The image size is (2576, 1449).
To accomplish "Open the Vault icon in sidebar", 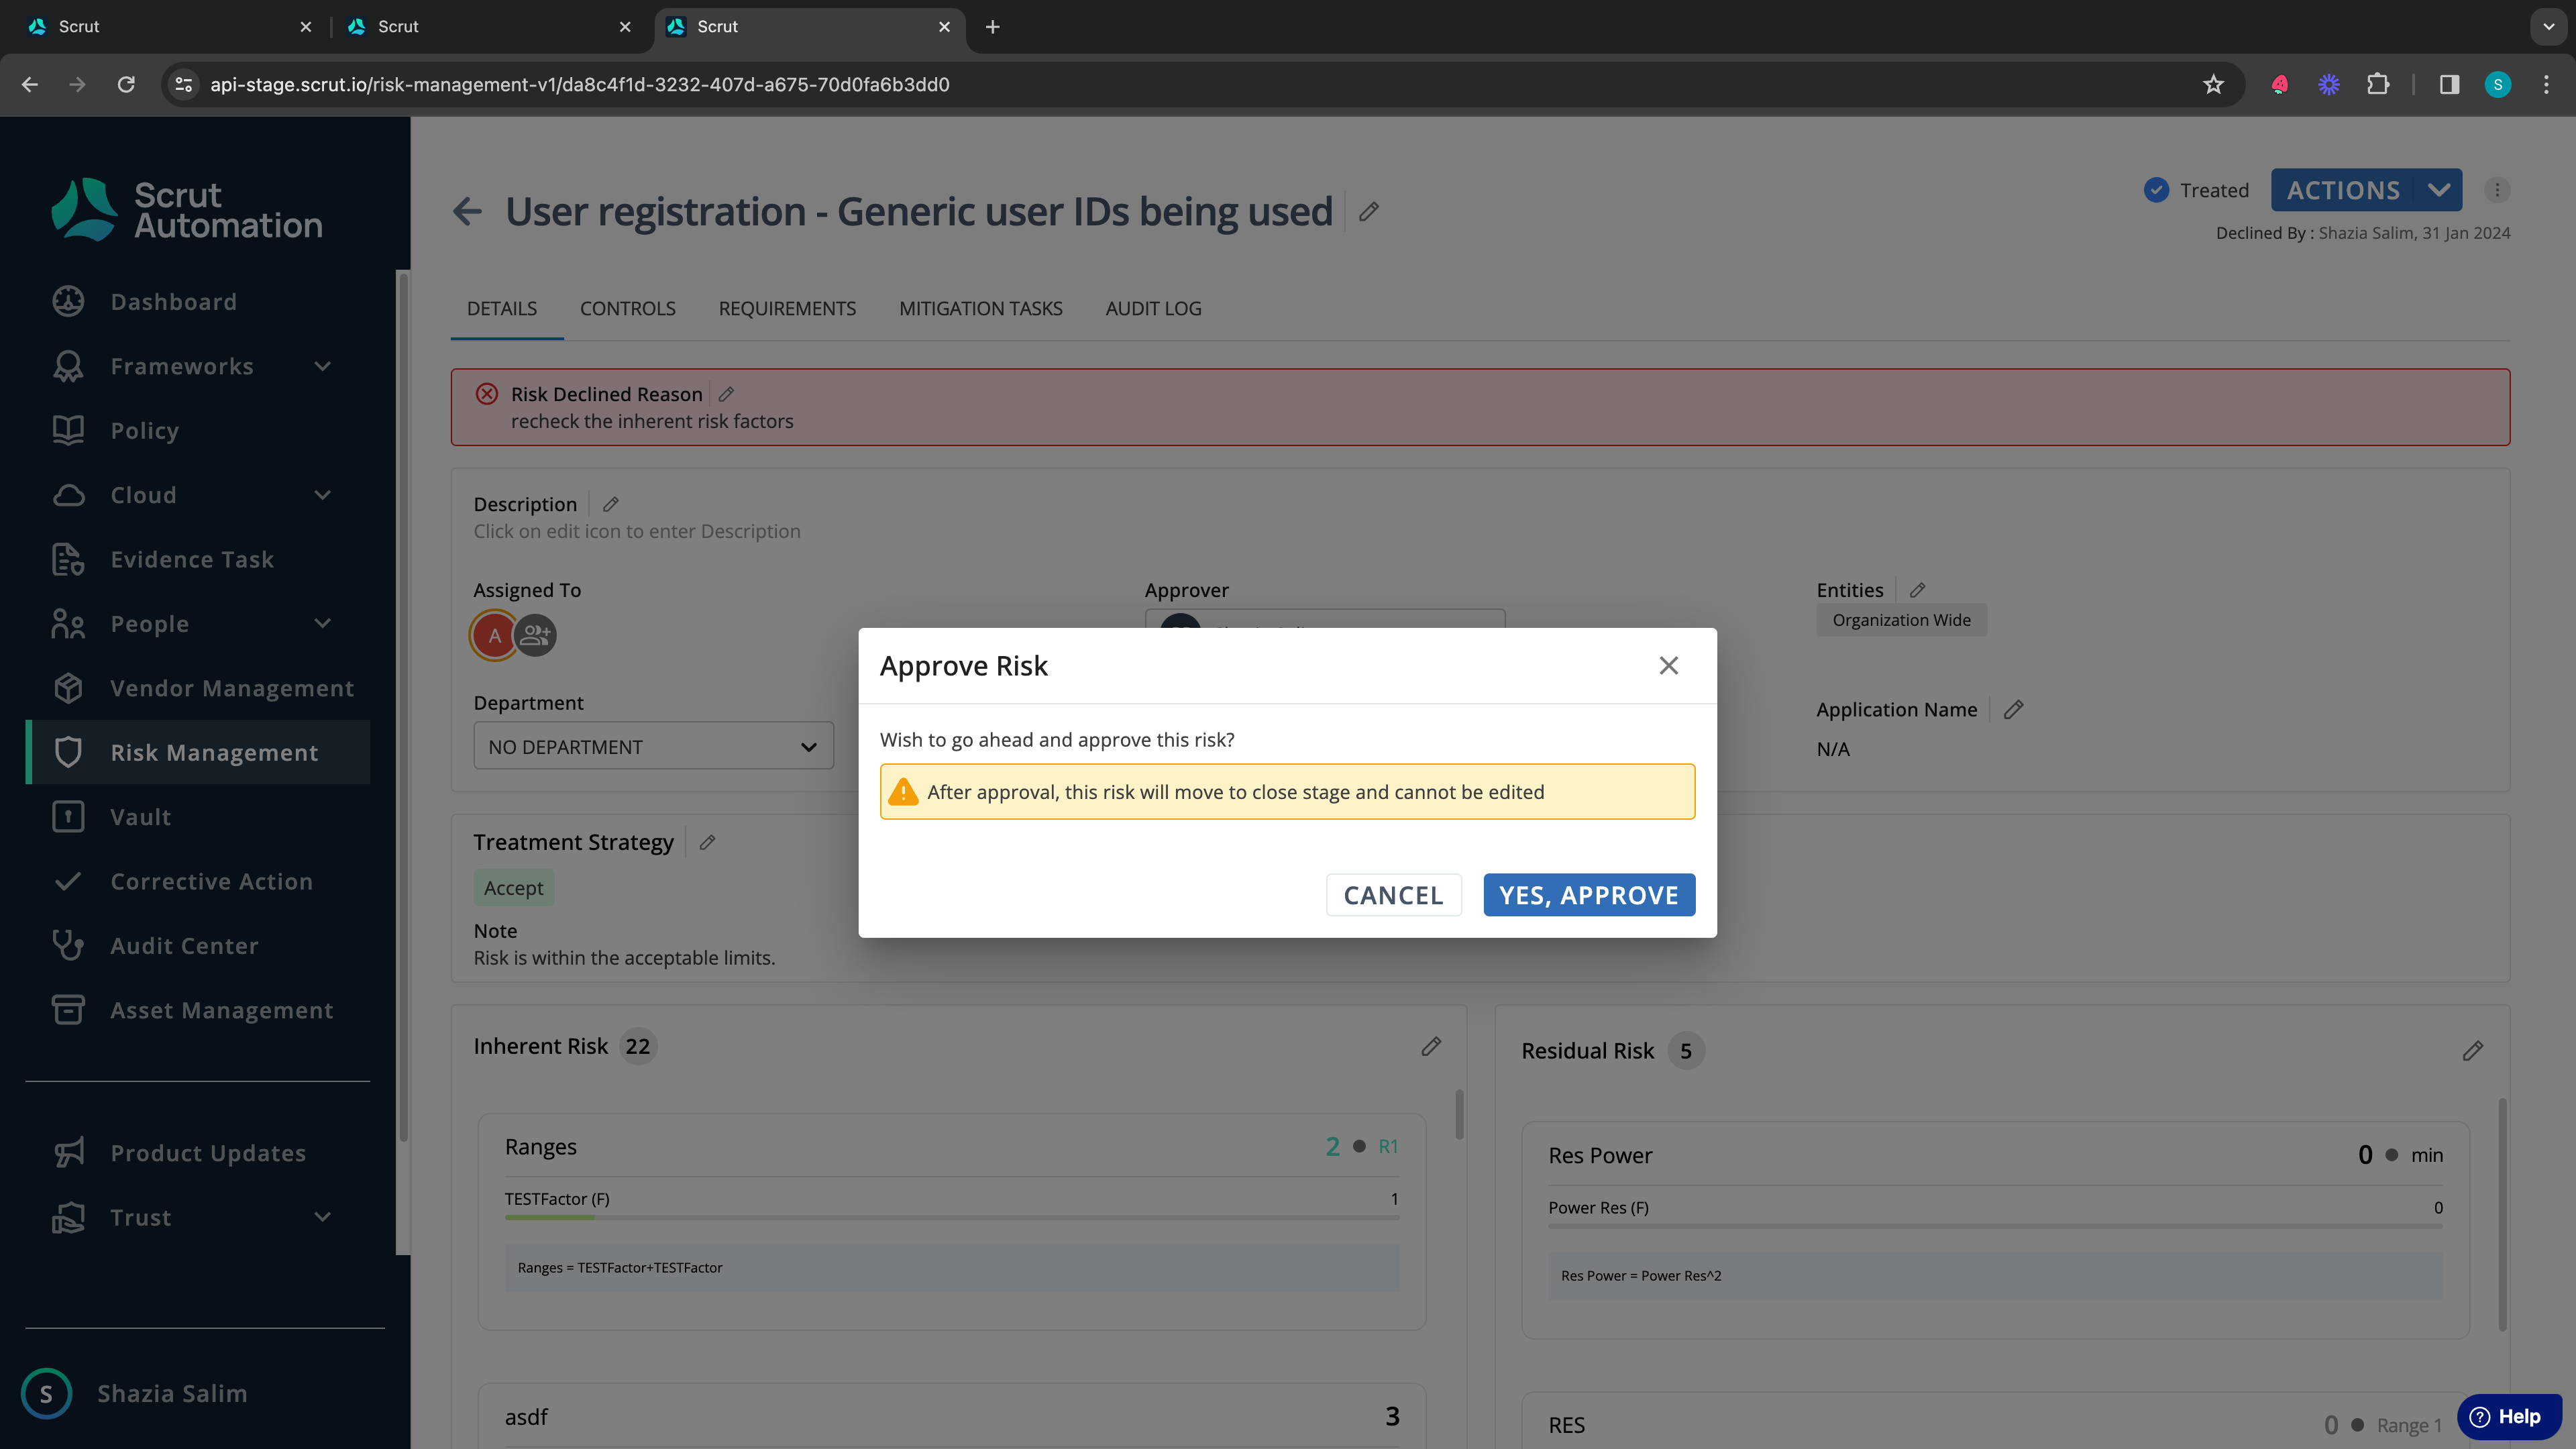I will coord(68,817).
